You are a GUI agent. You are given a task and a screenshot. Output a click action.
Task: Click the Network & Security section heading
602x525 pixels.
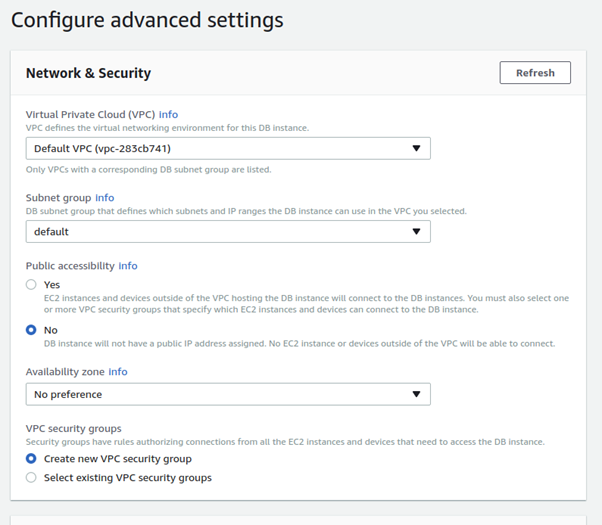click(88, 73)
